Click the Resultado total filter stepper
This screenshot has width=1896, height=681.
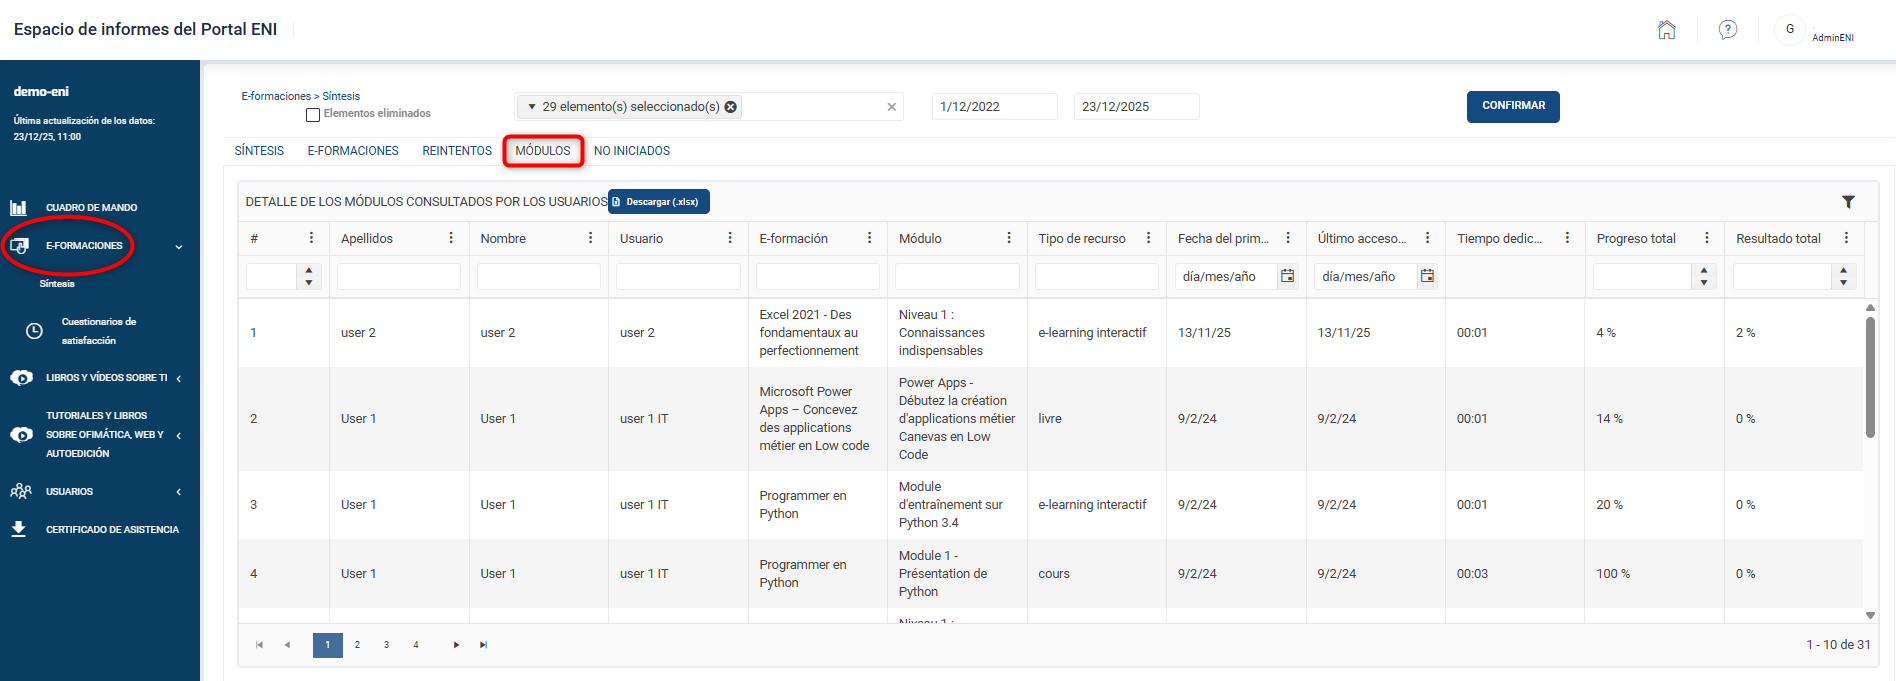tap(1844, 276)
